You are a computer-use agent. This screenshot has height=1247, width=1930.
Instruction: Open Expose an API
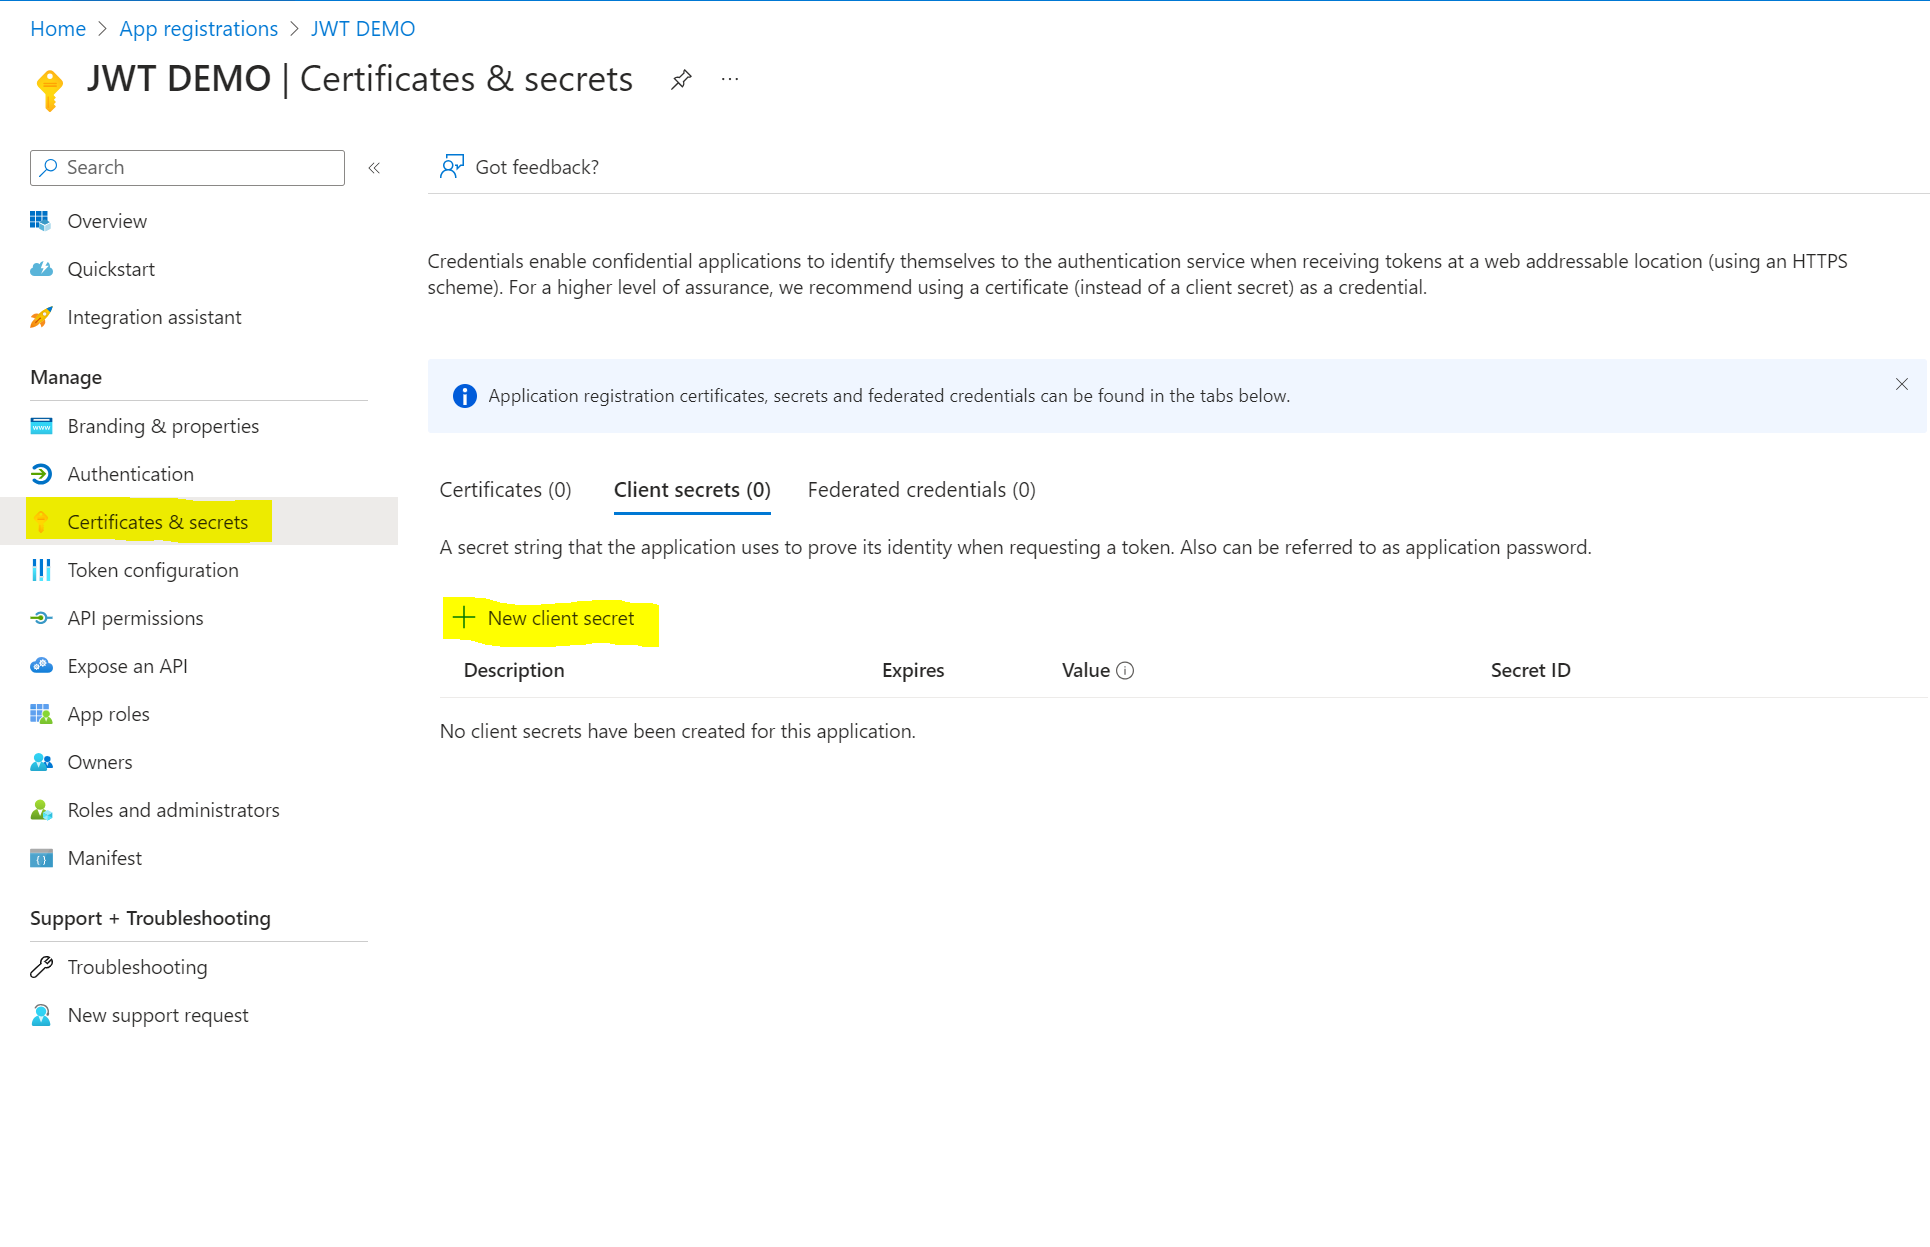pos(128,665)
